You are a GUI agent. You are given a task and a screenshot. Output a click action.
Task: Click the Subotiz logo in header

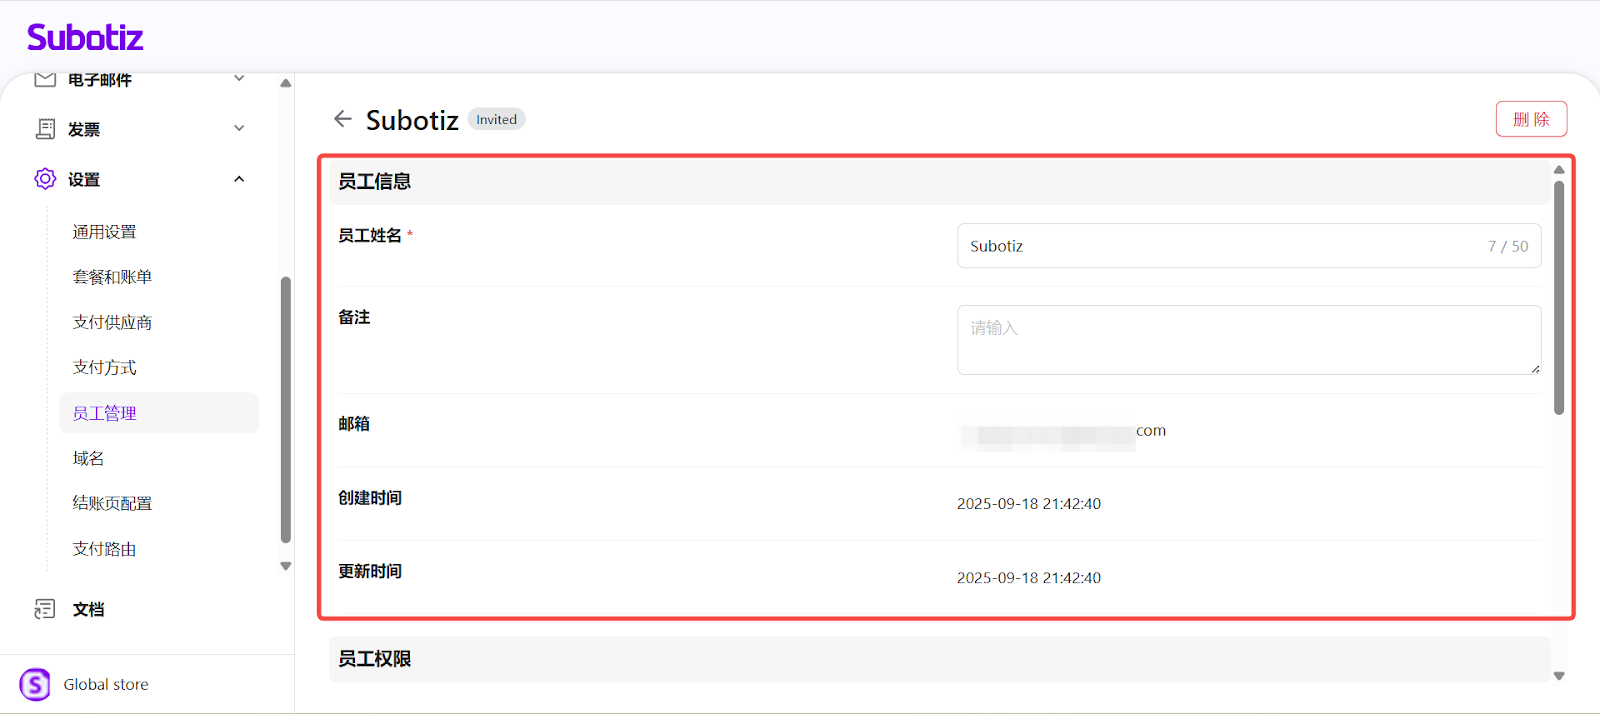85,38
